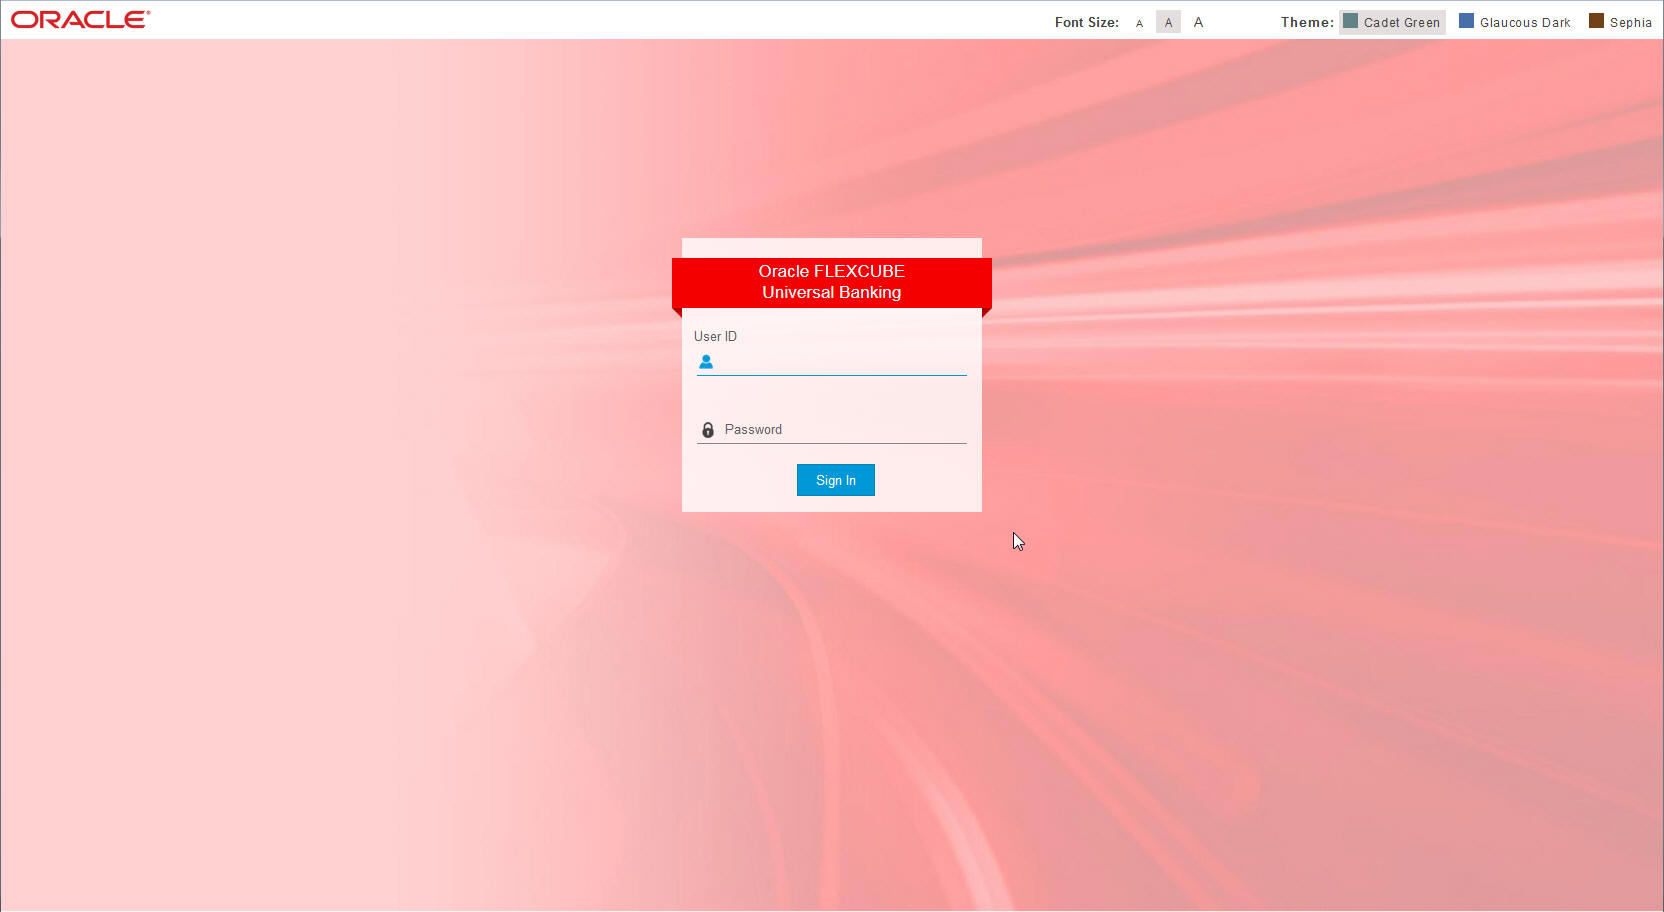The width and height of the screenshot is (1664, 912).
Task: Click the 'Theme:' label
Action: tap(1307, 22)
